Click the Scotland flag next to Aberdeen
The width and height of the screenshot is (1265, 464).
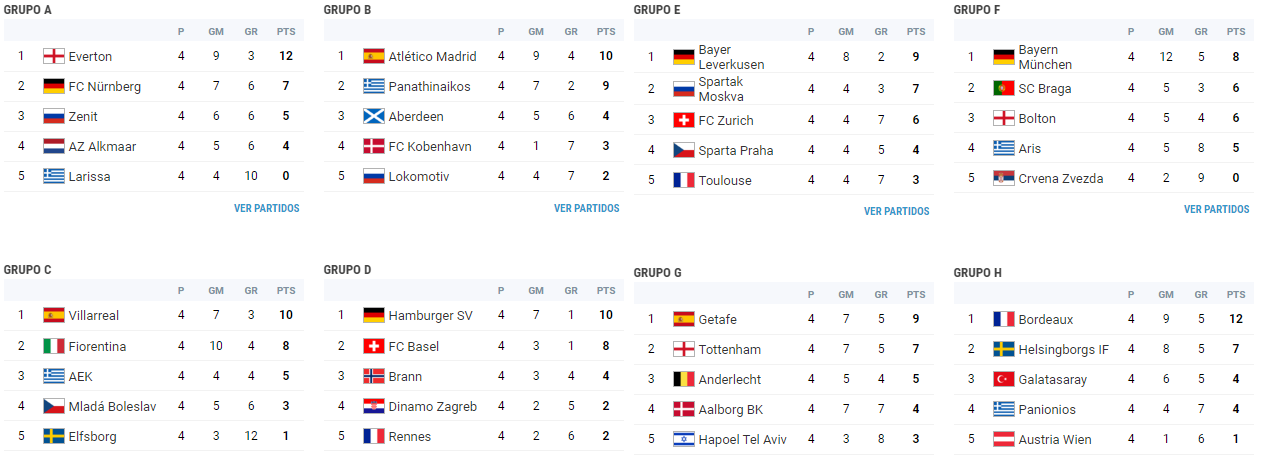click(x=374, y=116)
